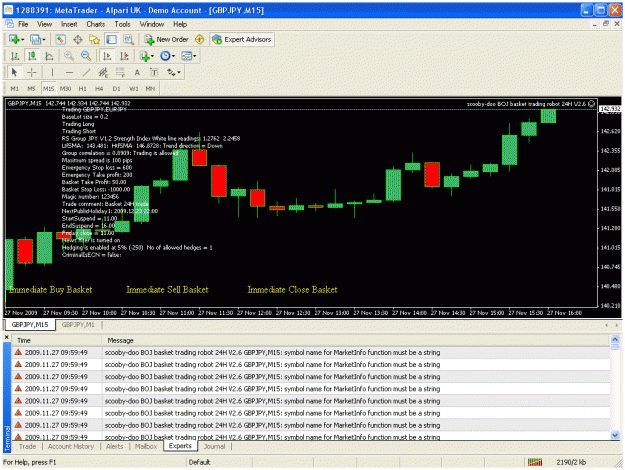This screenshot has height=470, width=625.
Task: Switch timeframe to H1
Action: coord(83,88)
